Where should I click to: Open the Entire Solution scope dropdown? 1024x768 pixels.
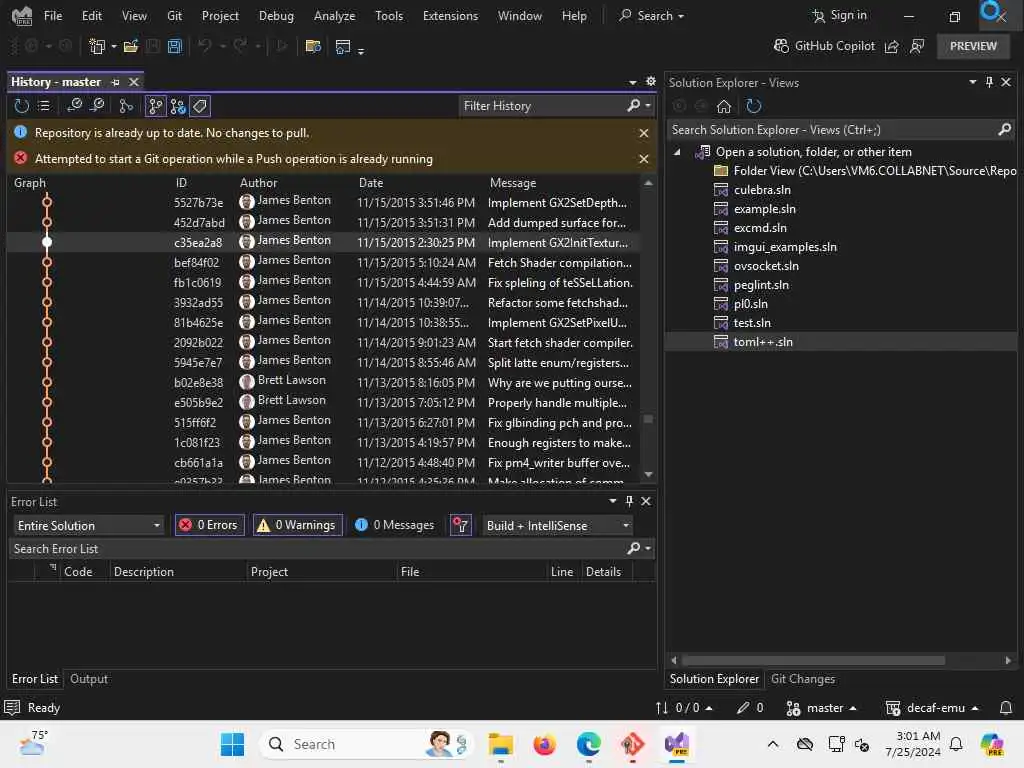(x=88, y=526)
